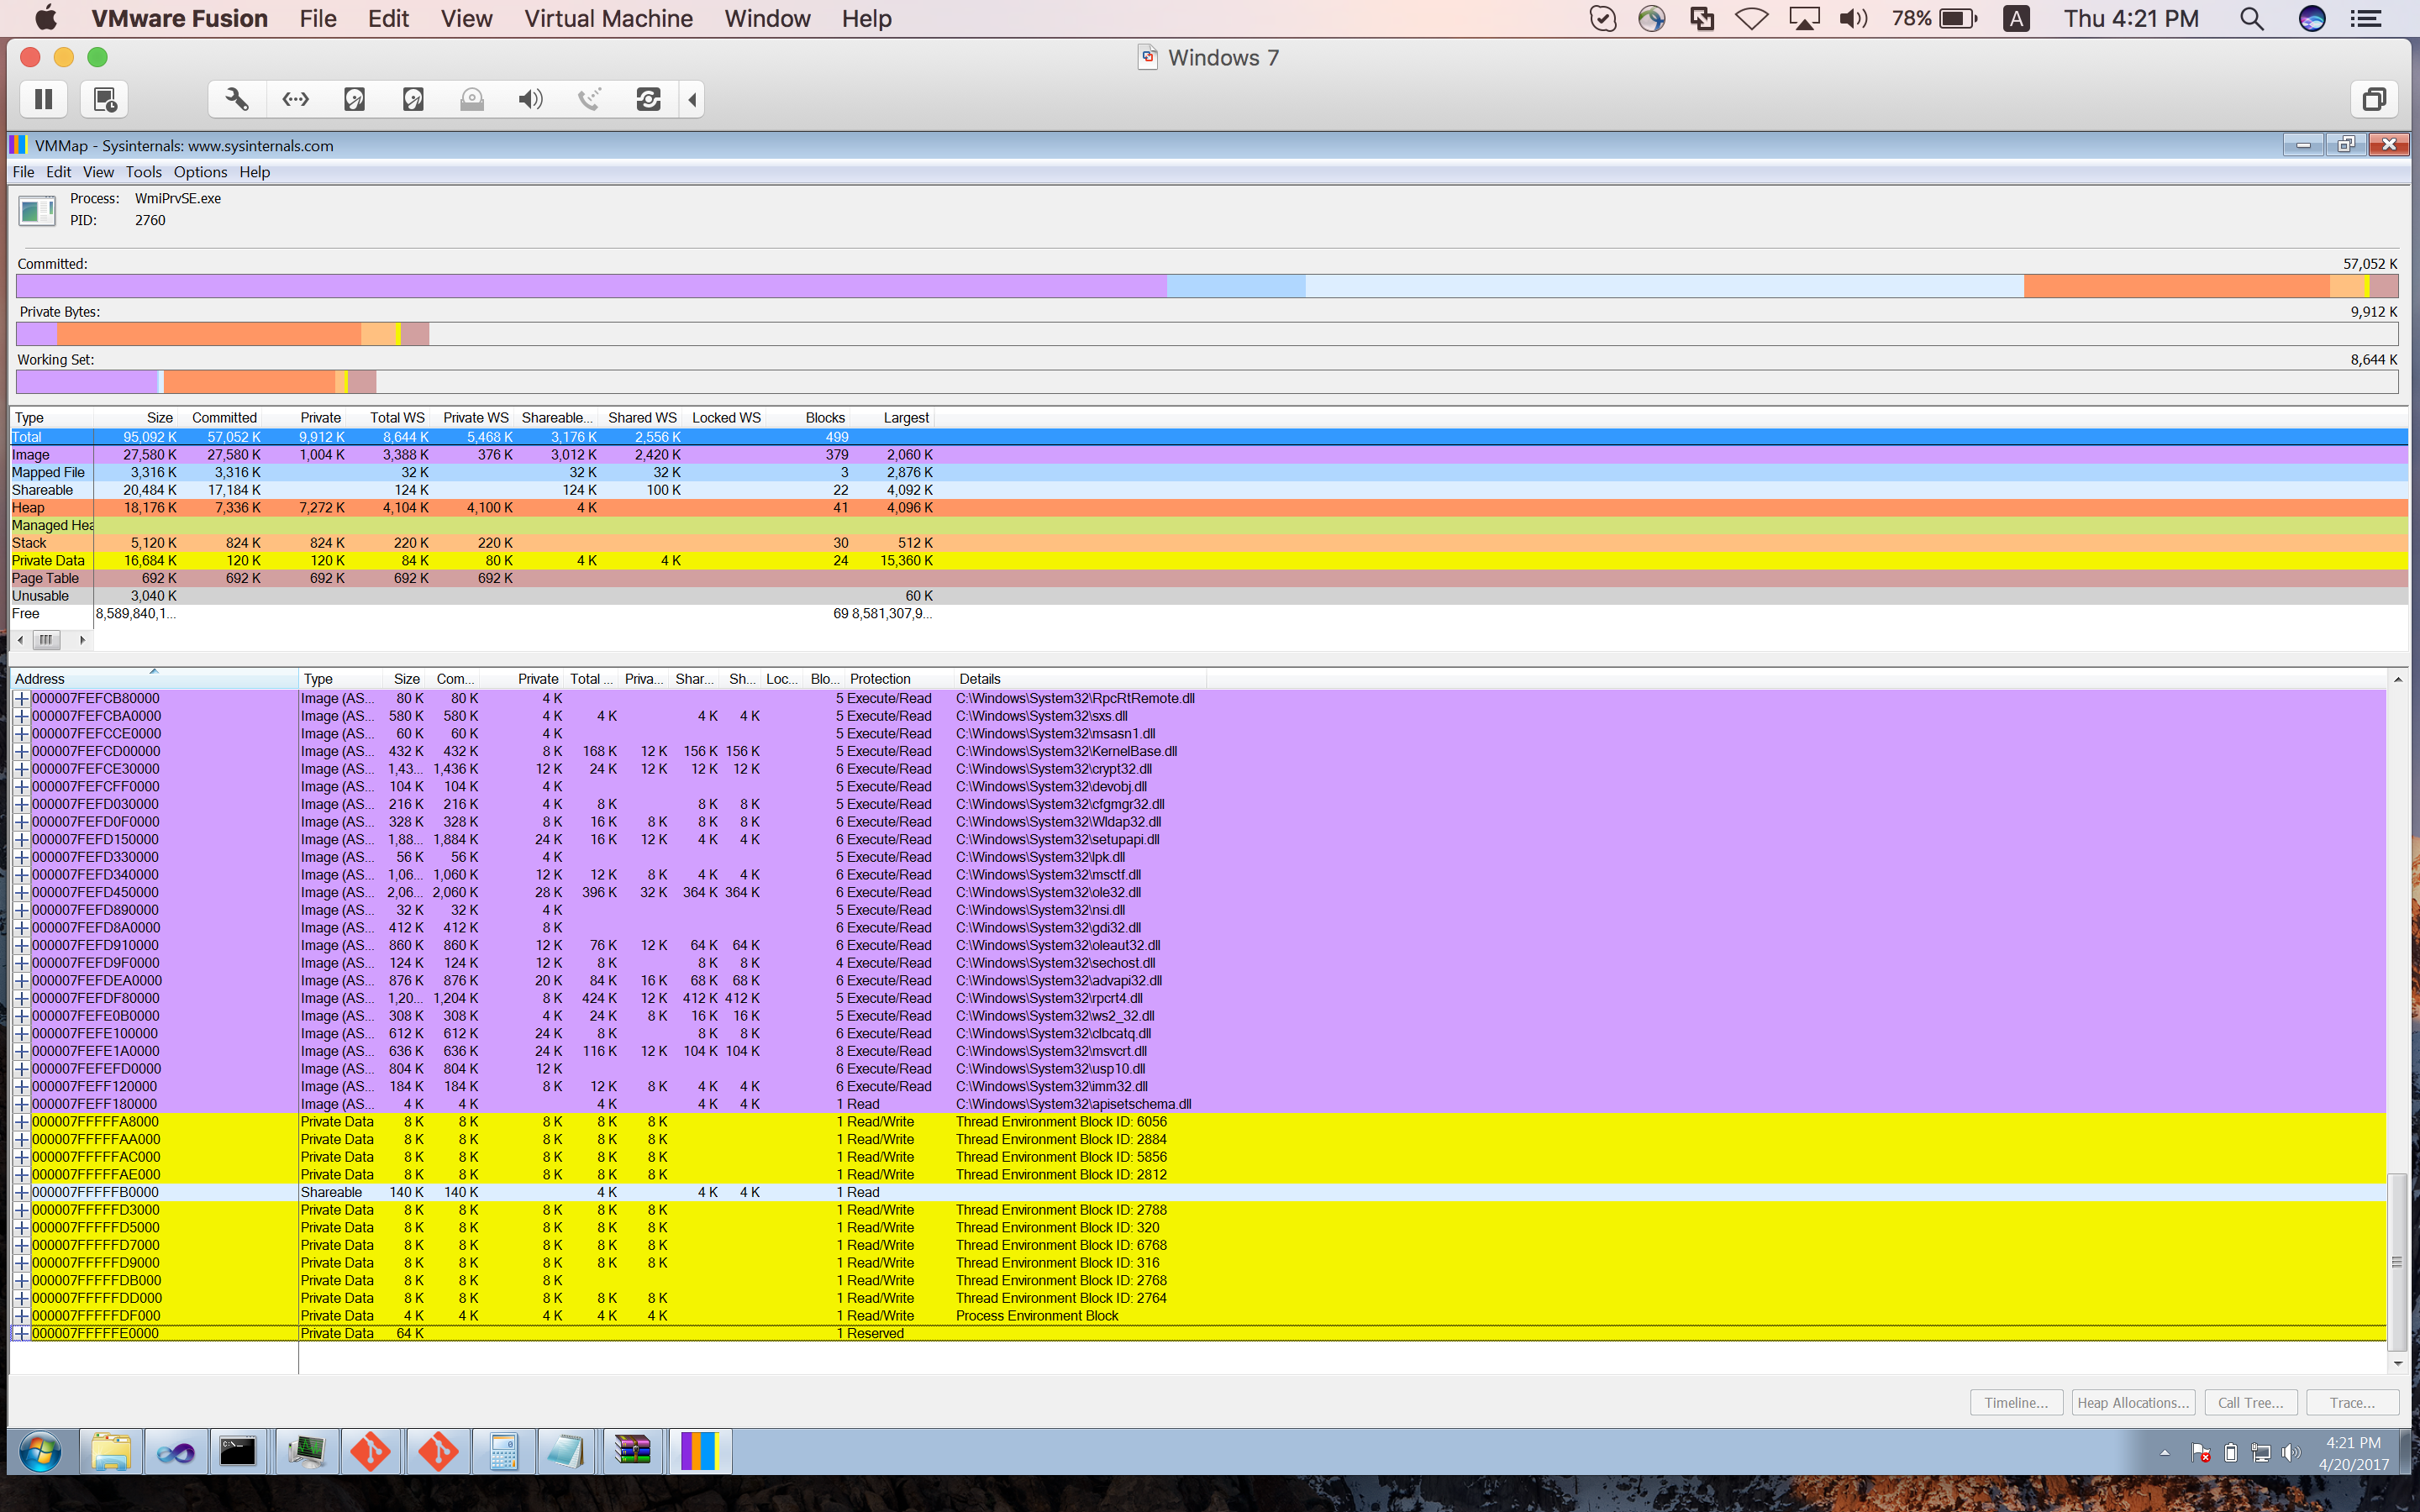This screenshot has height=1512, width=2420.
Task: Click the Trace... button
Action: click(x=2352, y=1403)
